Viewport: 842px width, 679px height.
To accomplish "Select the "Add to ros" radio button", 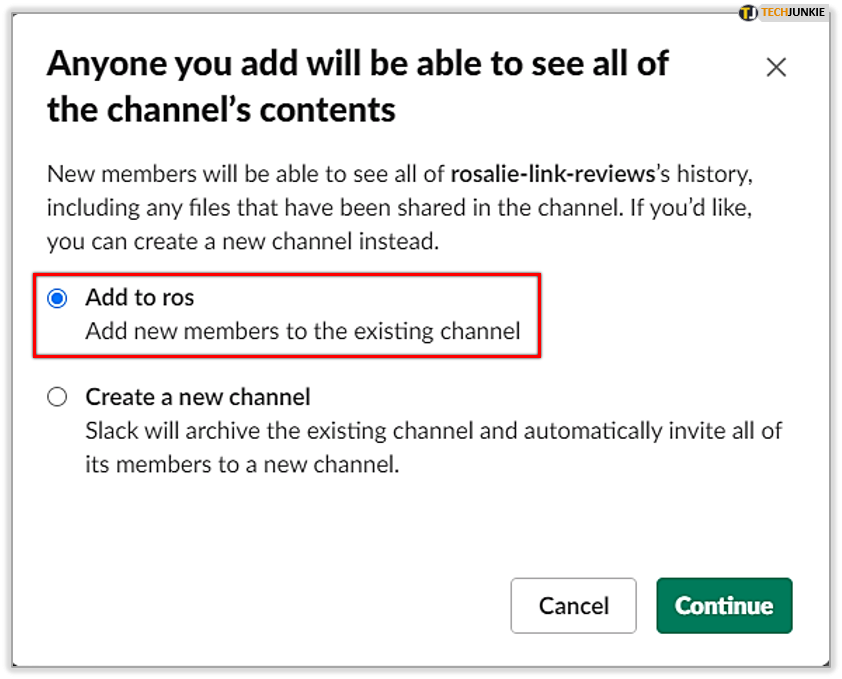I will (x=57, y=298).
